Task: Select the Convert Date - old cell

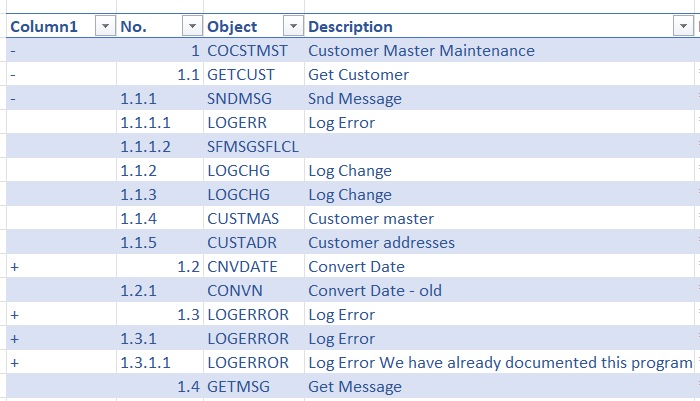Action: tap(375, 291)
